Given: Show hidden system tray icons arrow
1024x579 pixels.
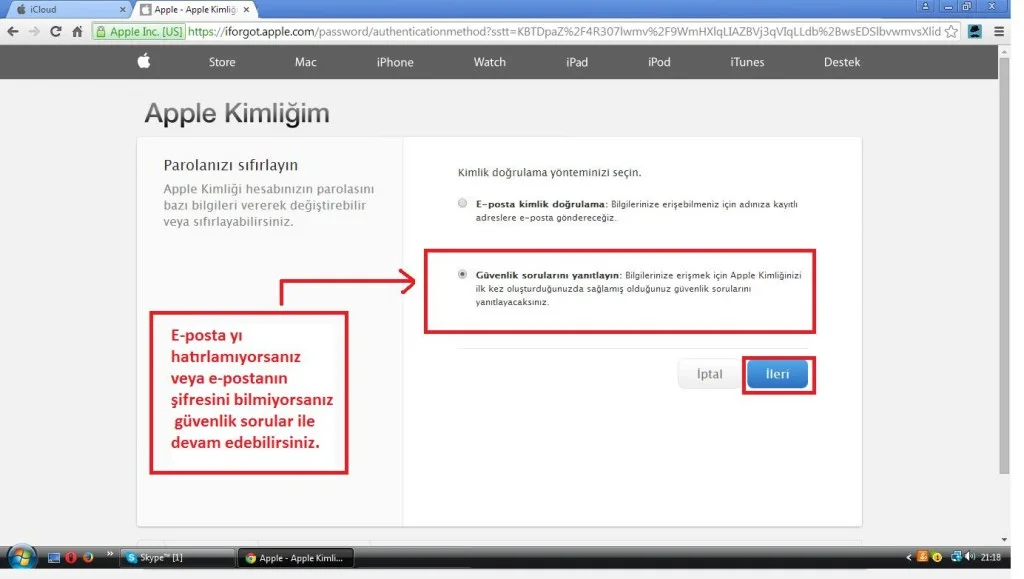Looking at the screenshot, I should (x=908, y=557).
